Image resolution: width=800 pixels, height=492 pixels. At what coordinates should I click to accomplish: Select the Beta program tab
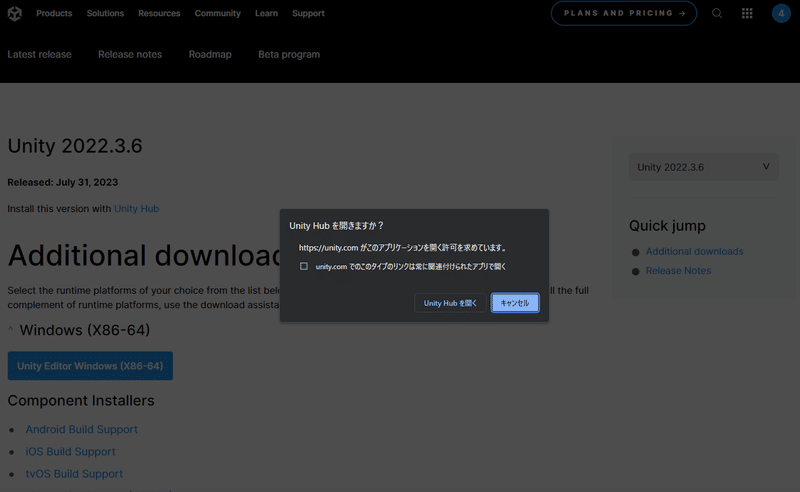[x=289, y=54]
